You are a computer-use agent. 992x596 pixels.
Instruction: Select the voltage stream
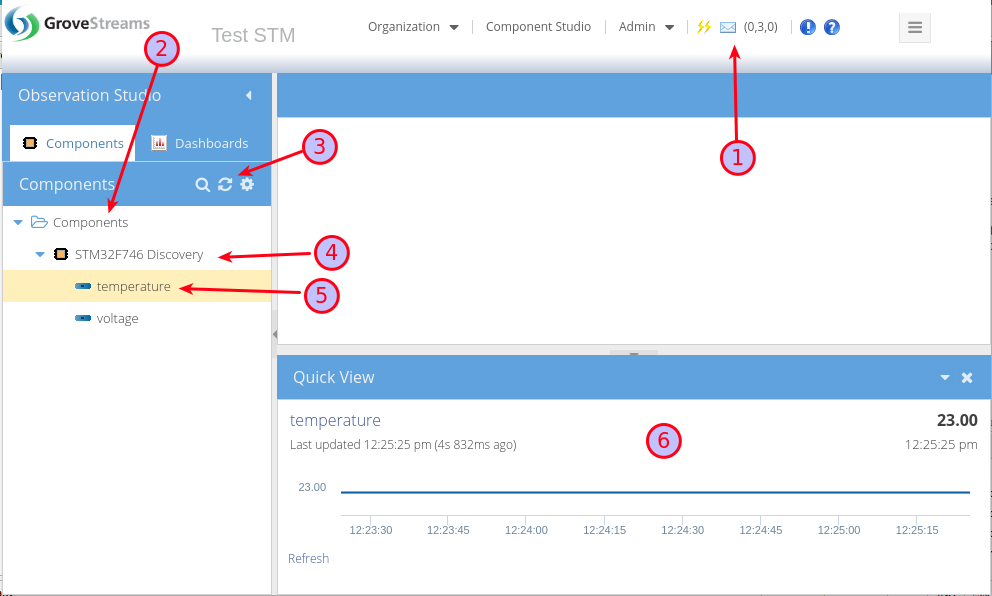click(117, 318)
